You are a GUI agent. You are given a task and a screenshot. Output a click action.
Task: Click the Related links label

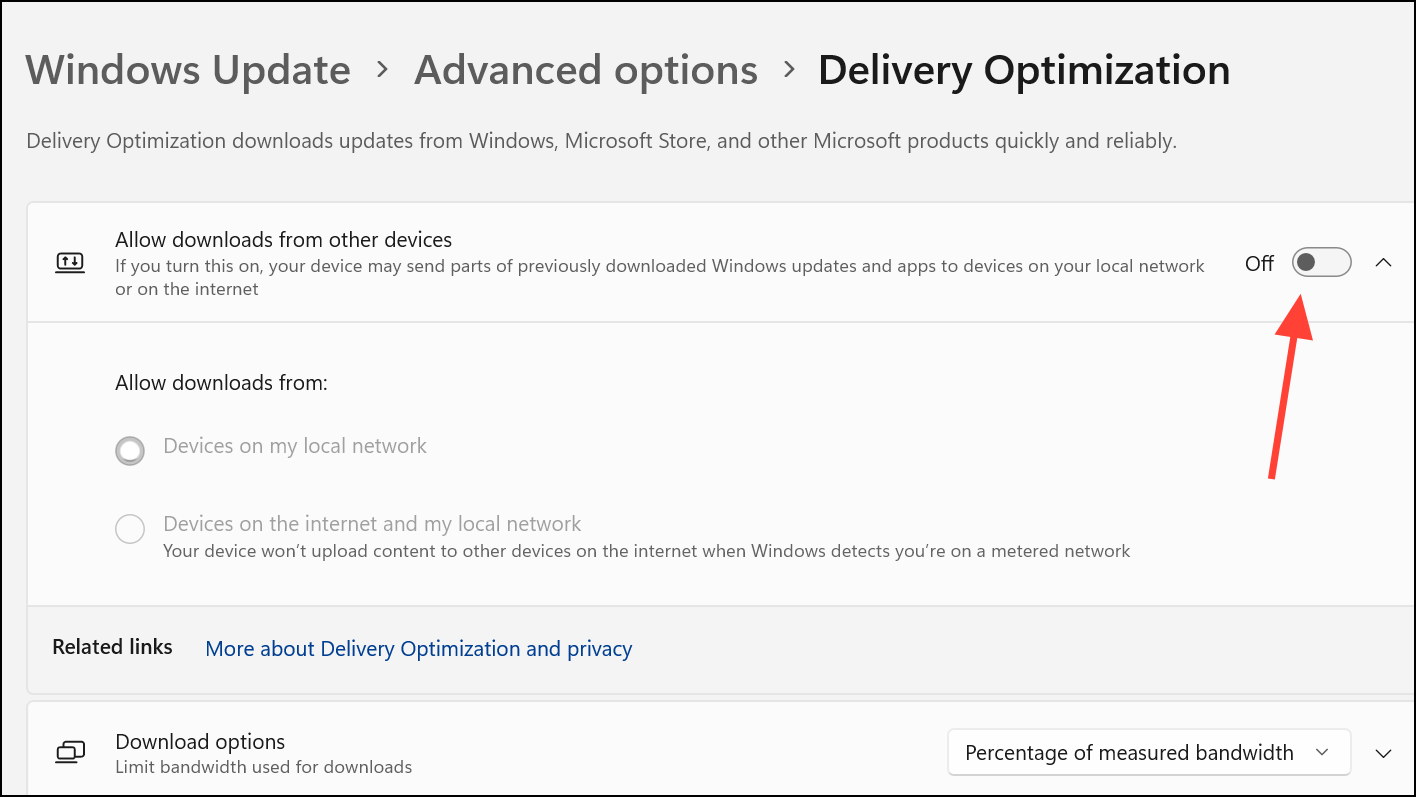pos(112,647)
